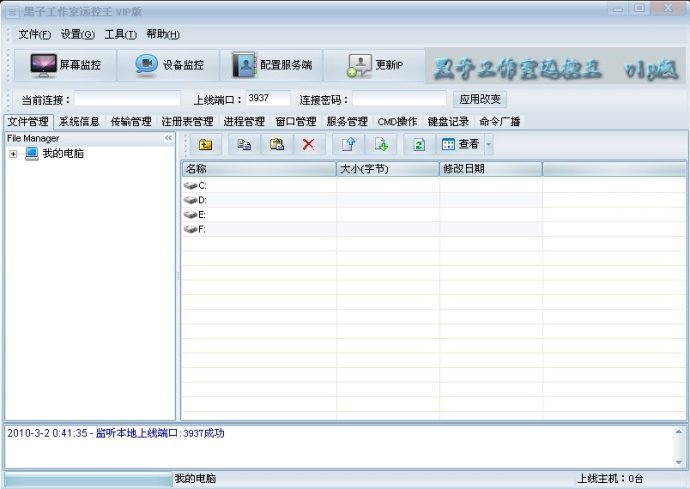The image size is (690, 489).
Task: Collapse the File Manager panel with chevron
Action: [x=169, y=138]
